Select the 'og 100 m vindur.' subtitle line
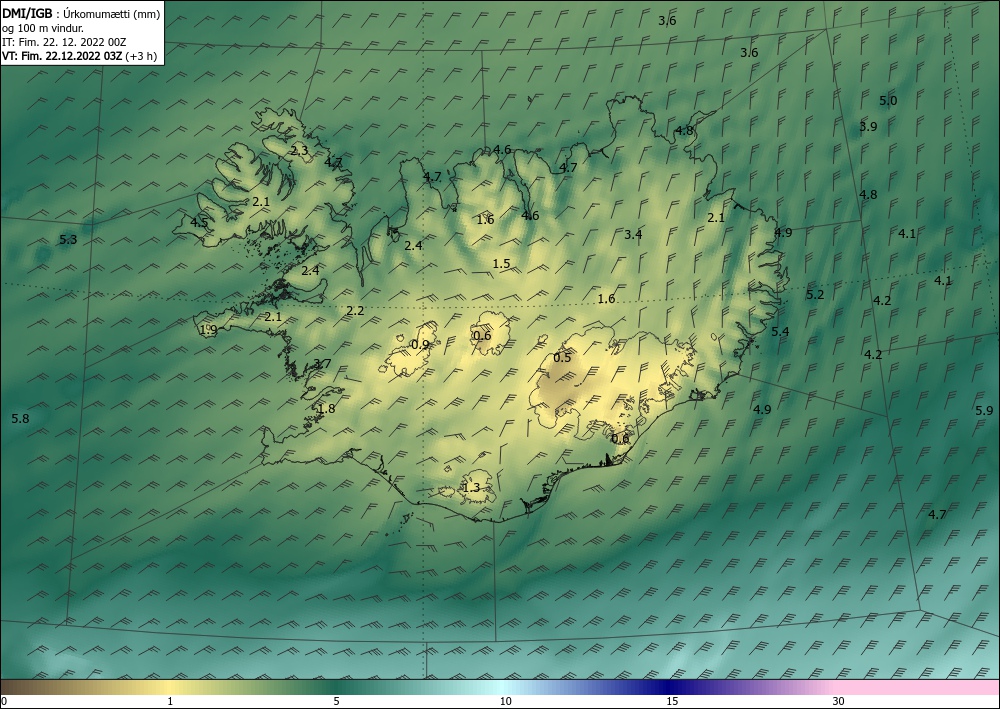The height and width of the screenshot is (709, 1000). [x=43, y=28]
